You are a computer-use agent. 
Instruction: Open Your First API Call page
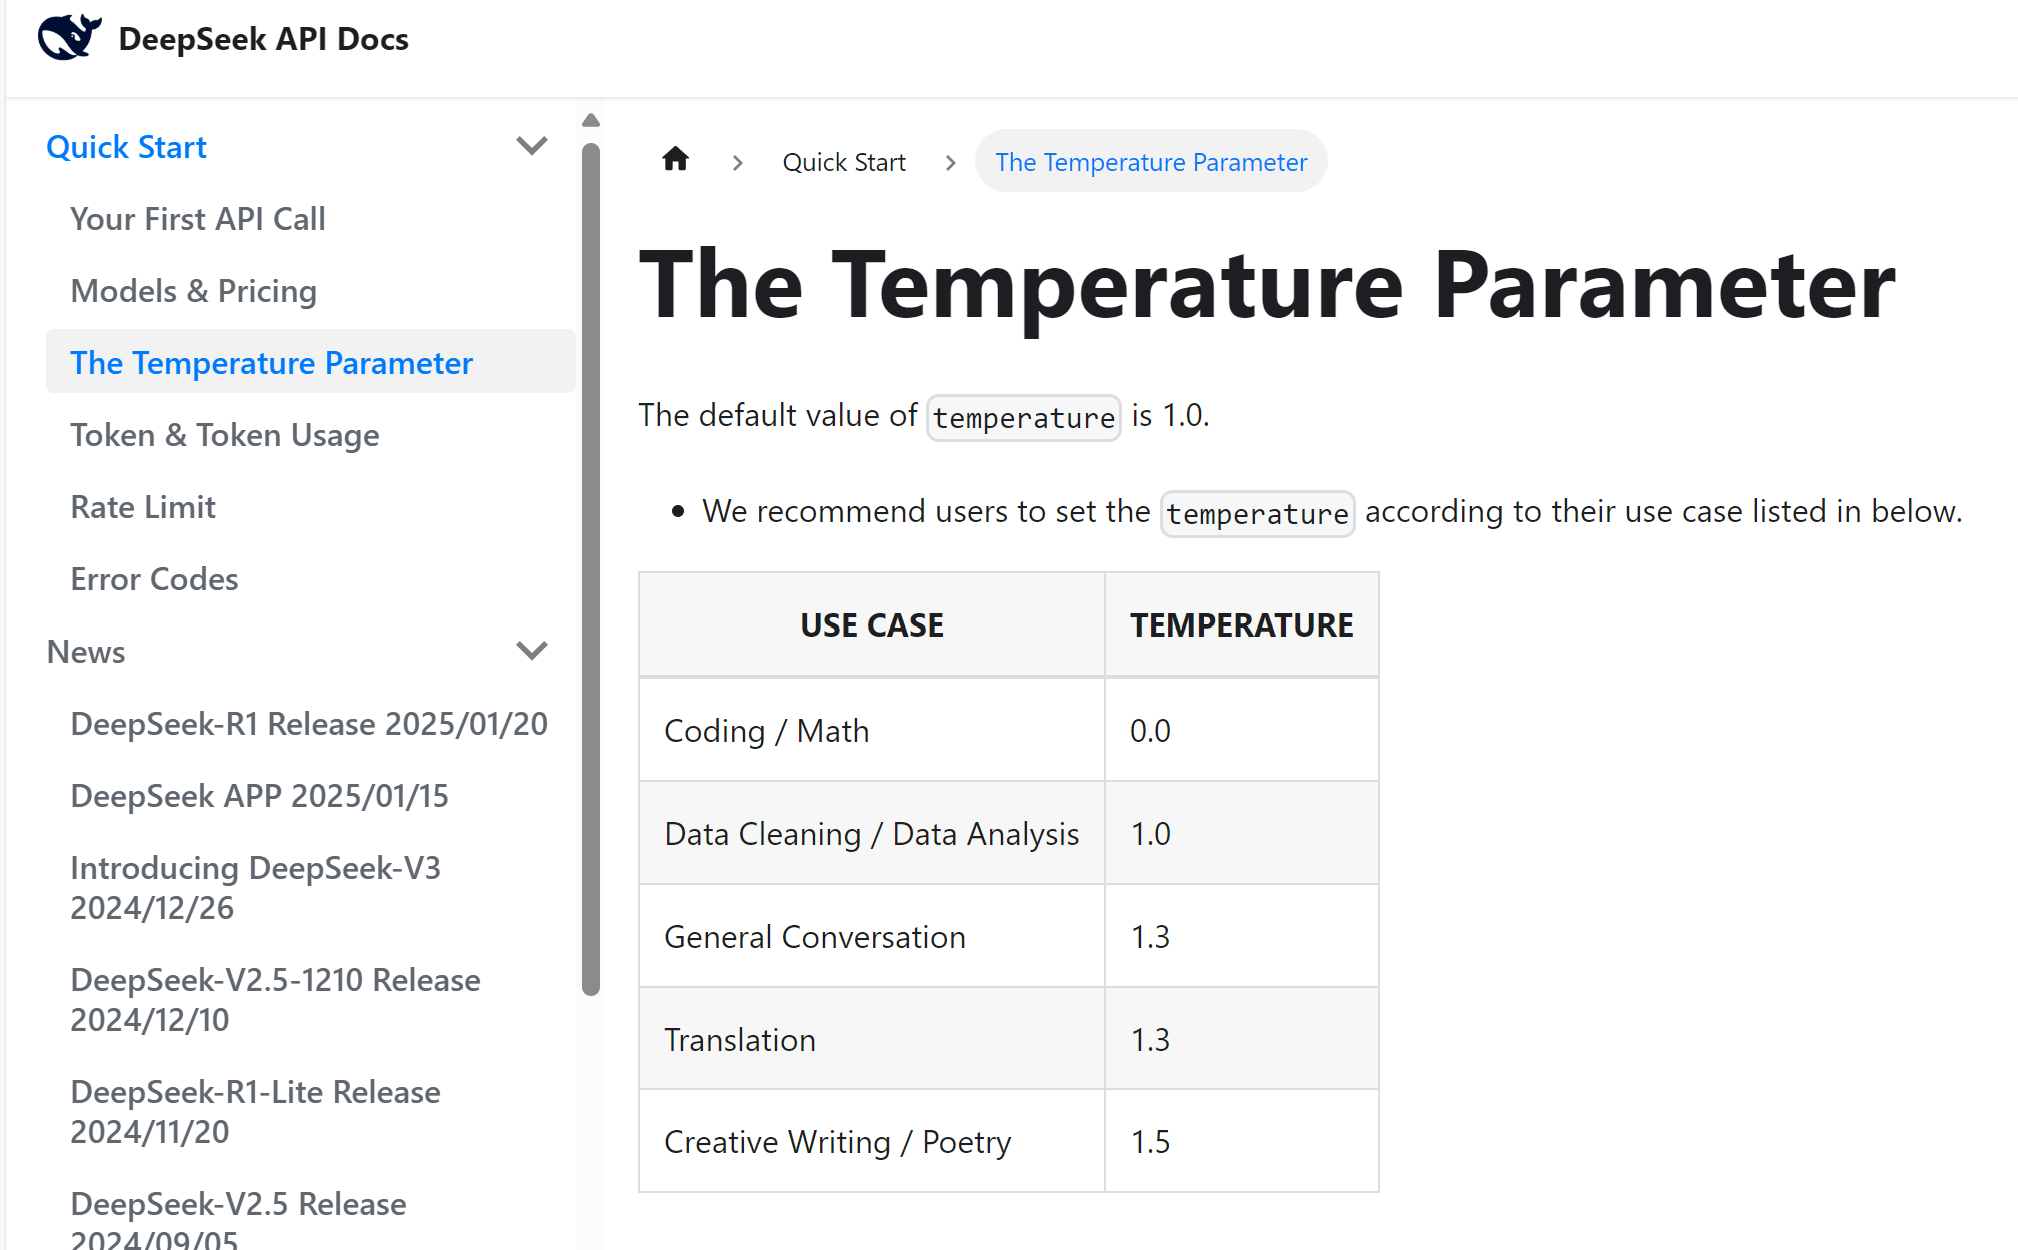pos(198,219)
